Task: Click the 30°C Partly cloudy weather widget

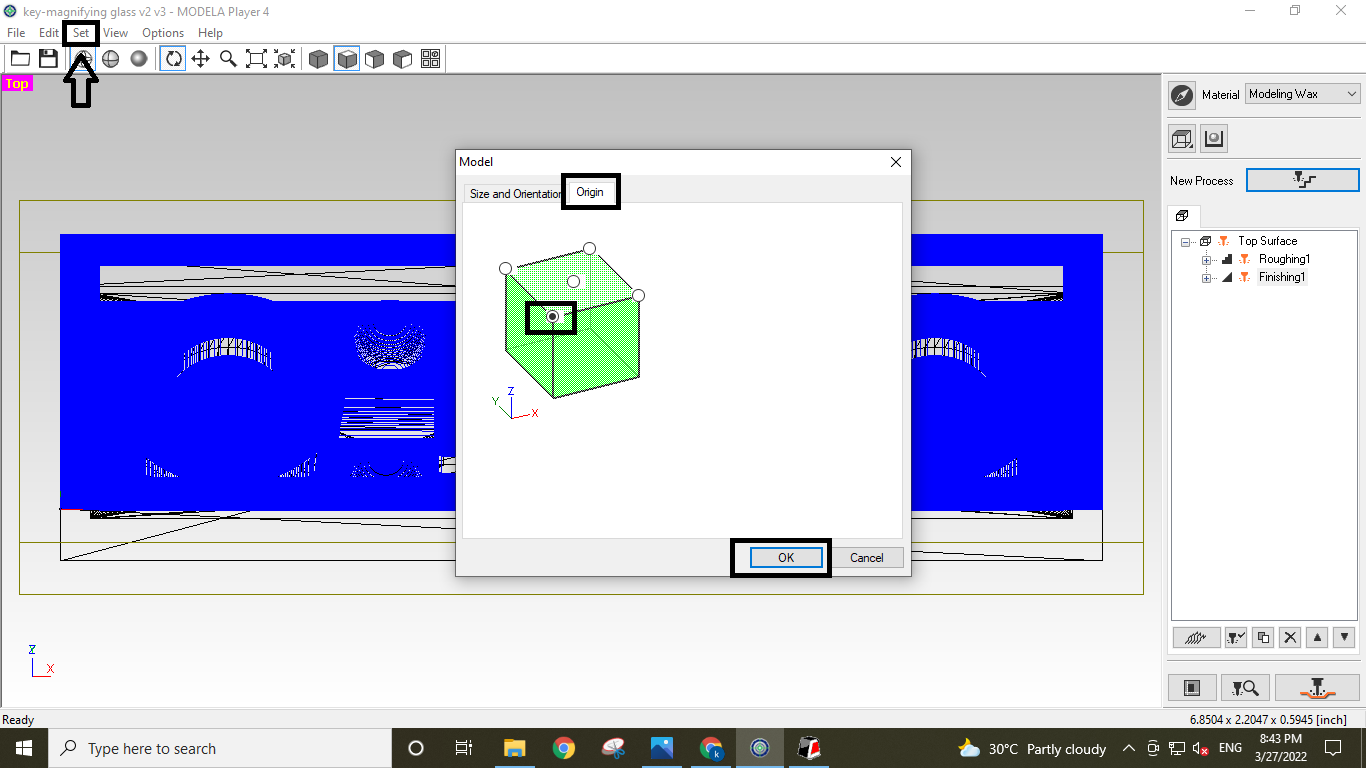Action: pyautogui.click(x=1032, y=748)
